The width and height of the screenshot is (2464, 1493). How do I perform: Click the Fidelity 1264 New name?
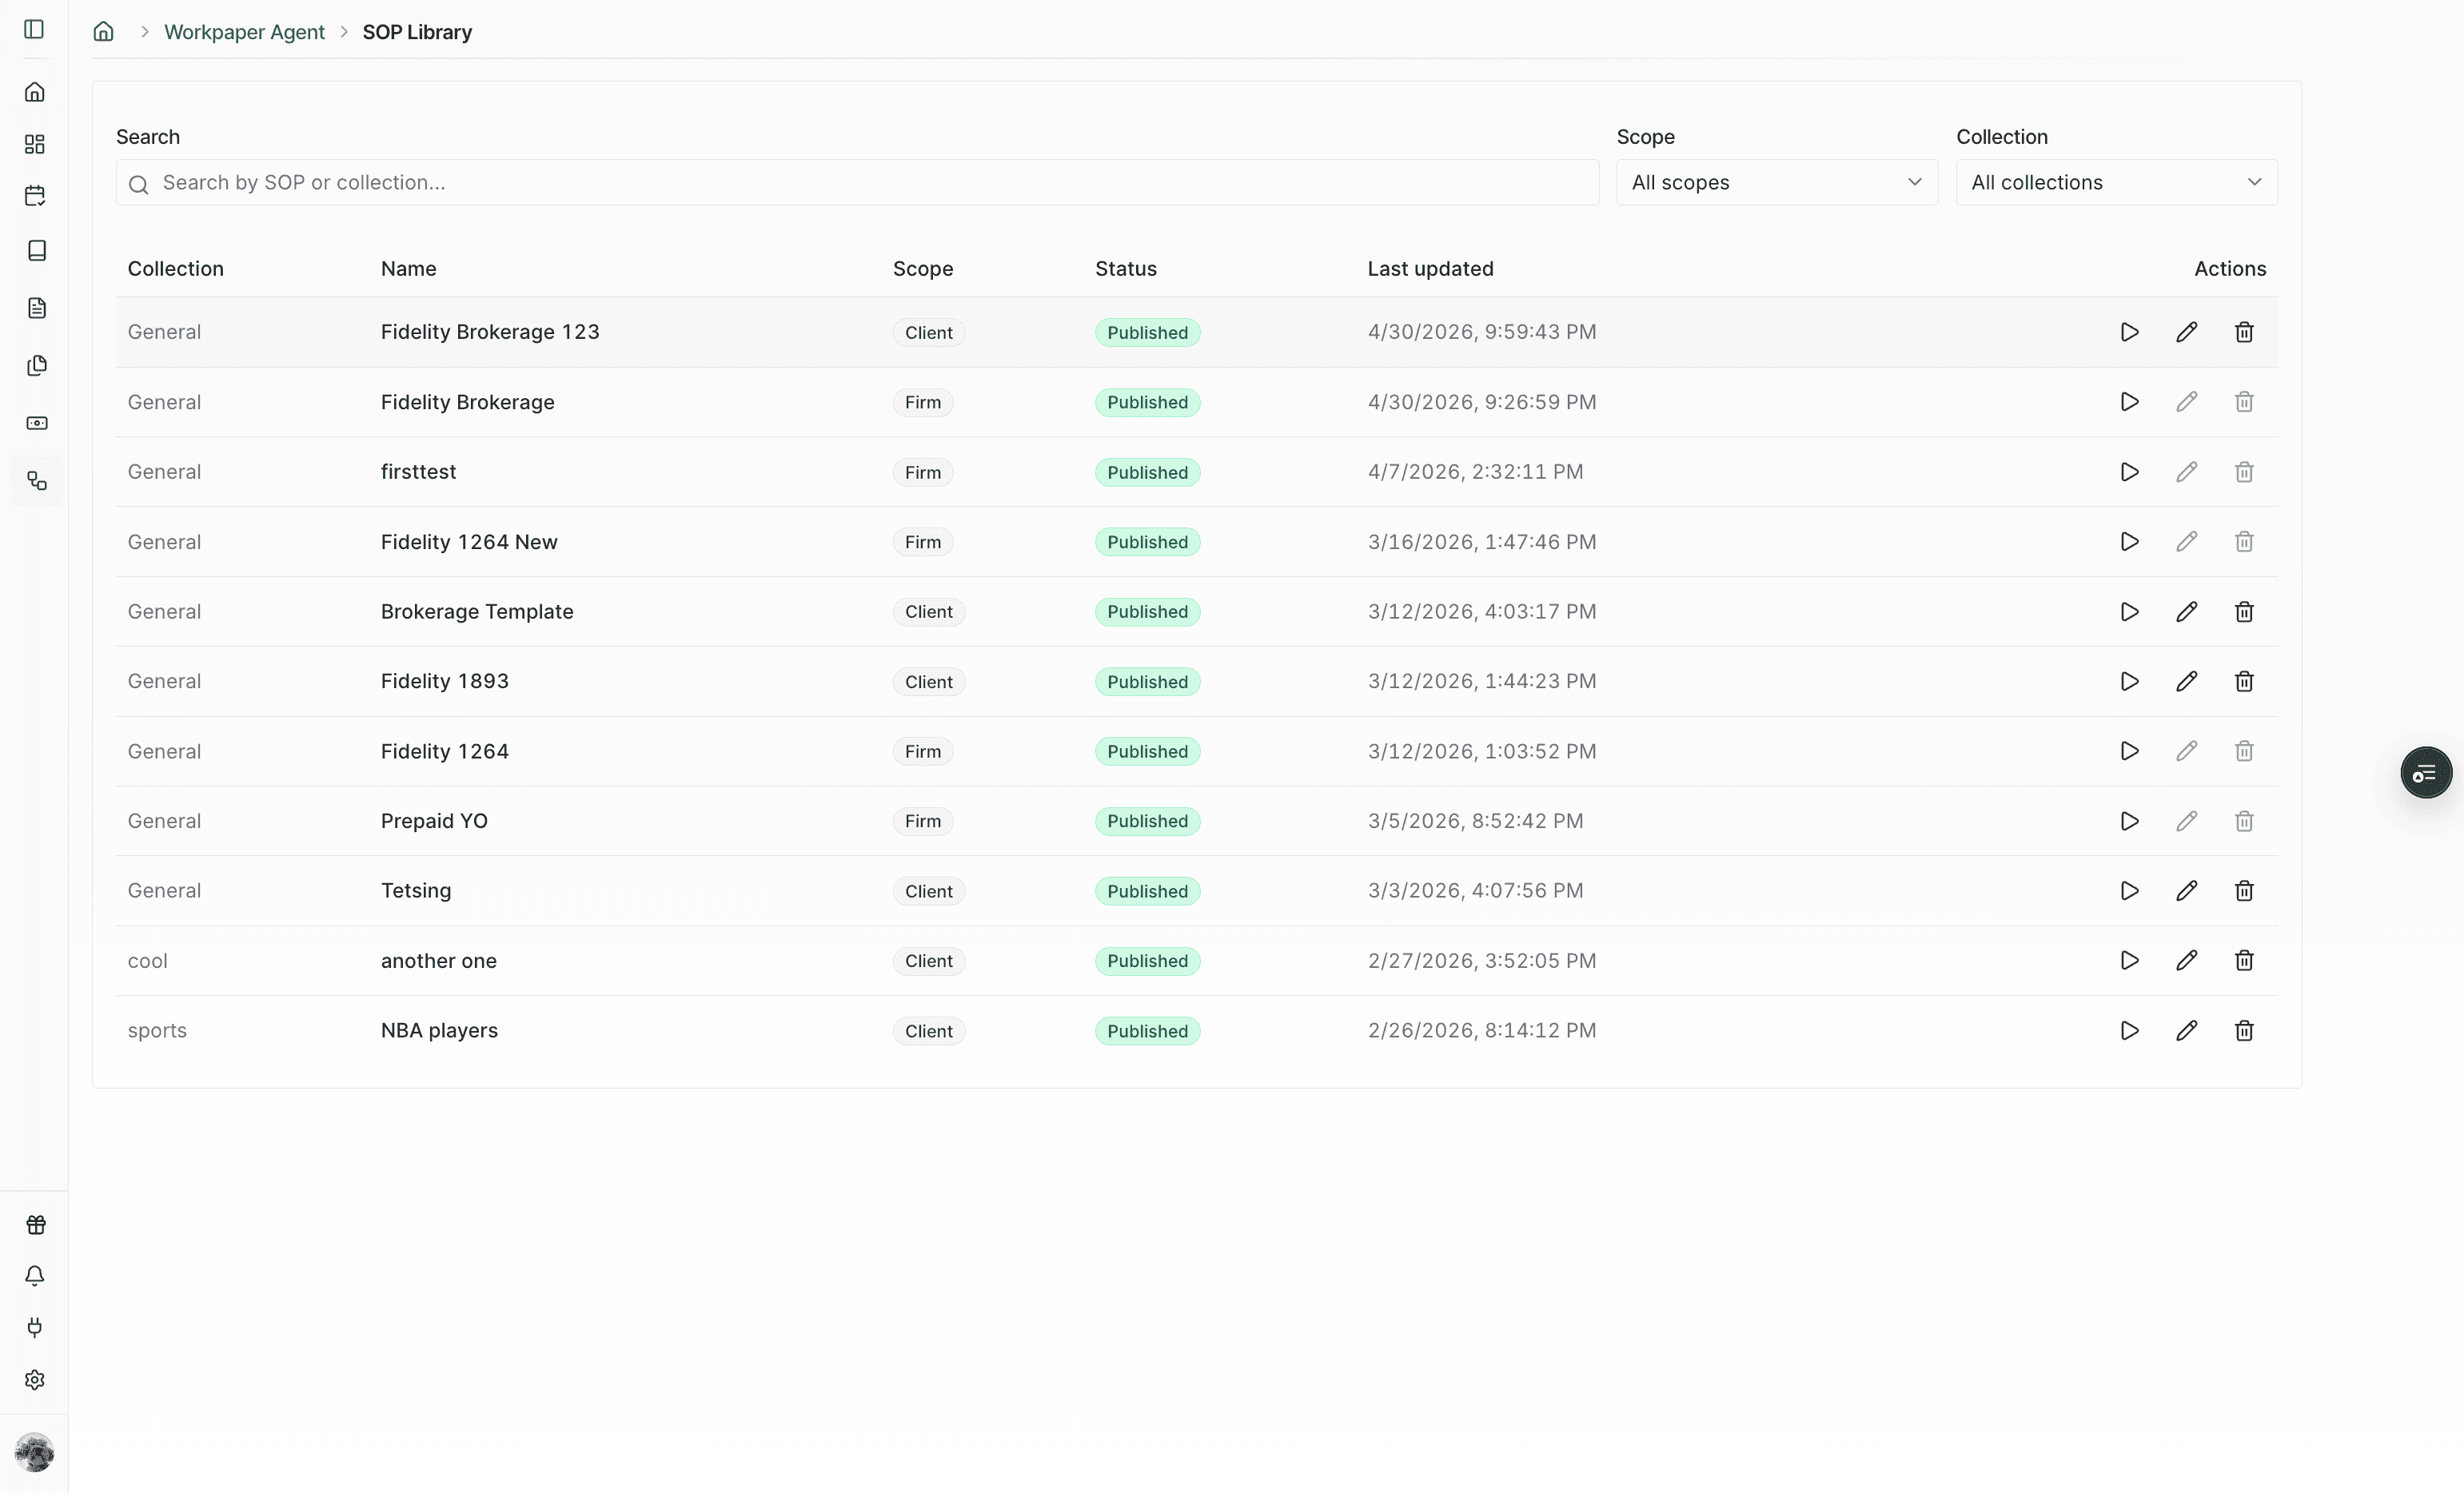(469, 542)
